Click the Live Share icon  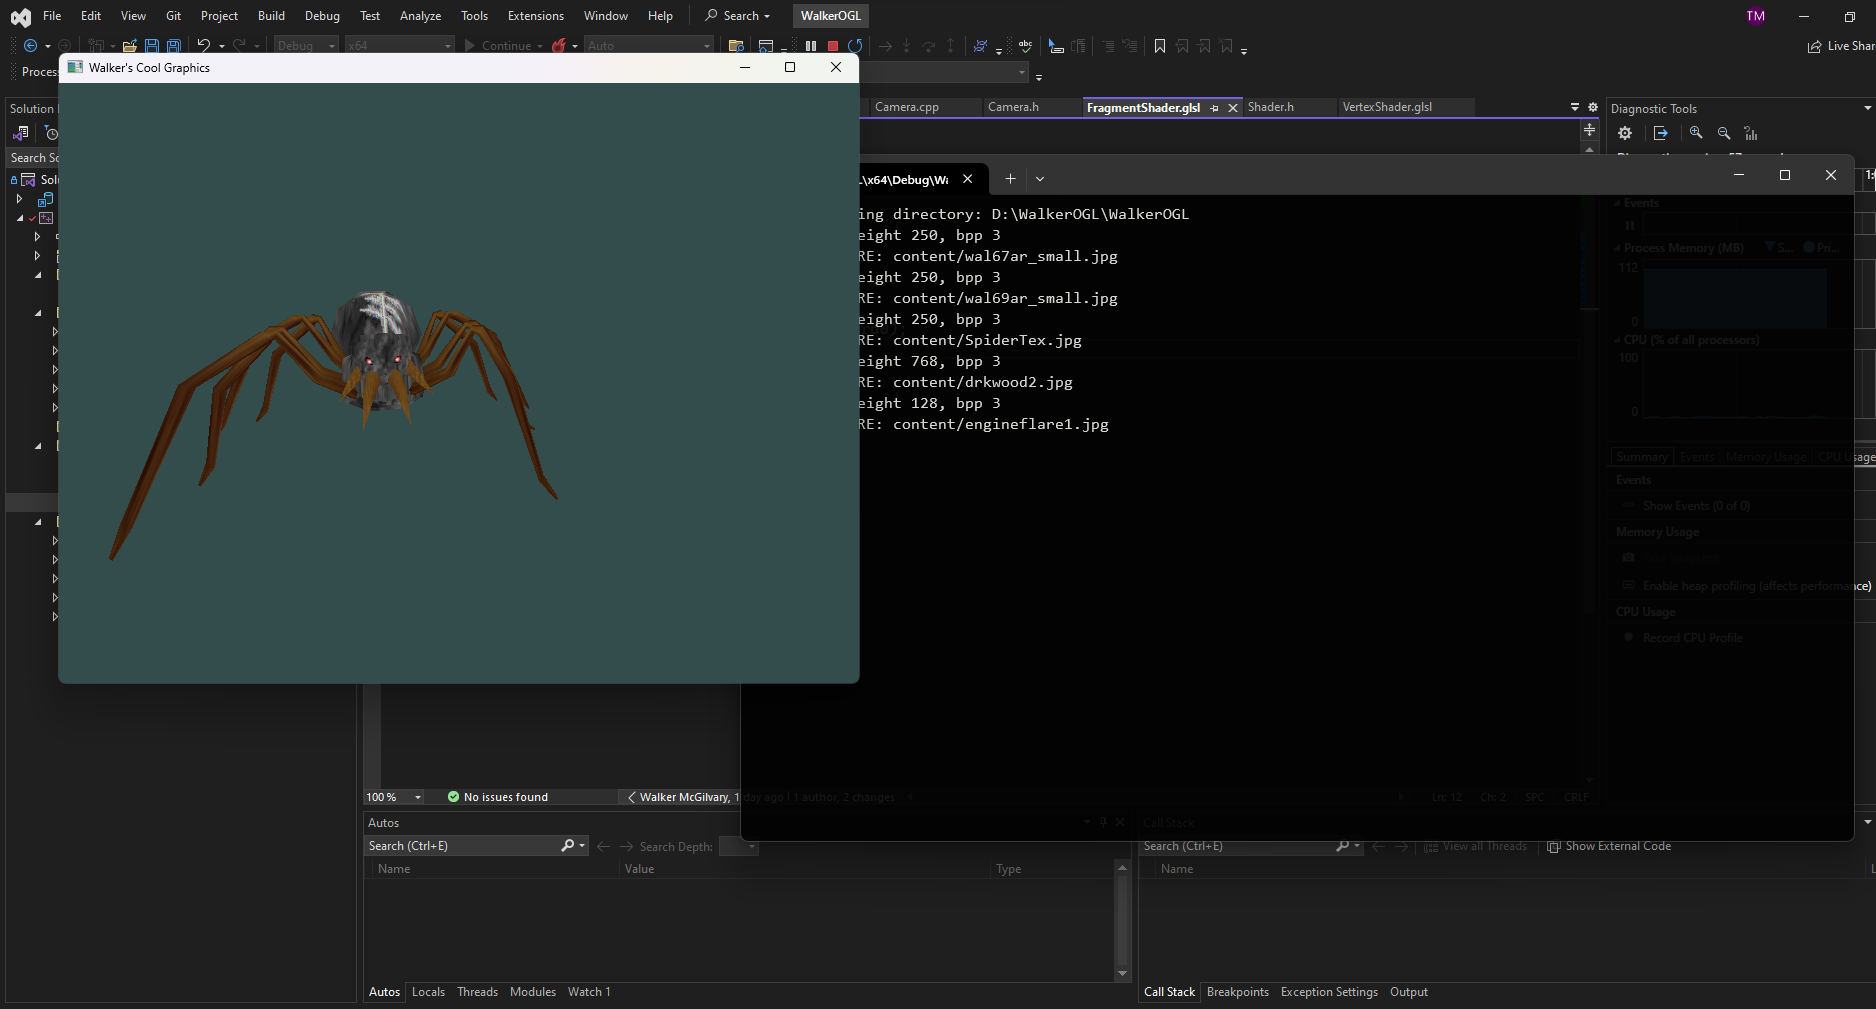pyautogui.click(x=1814, y=46)
